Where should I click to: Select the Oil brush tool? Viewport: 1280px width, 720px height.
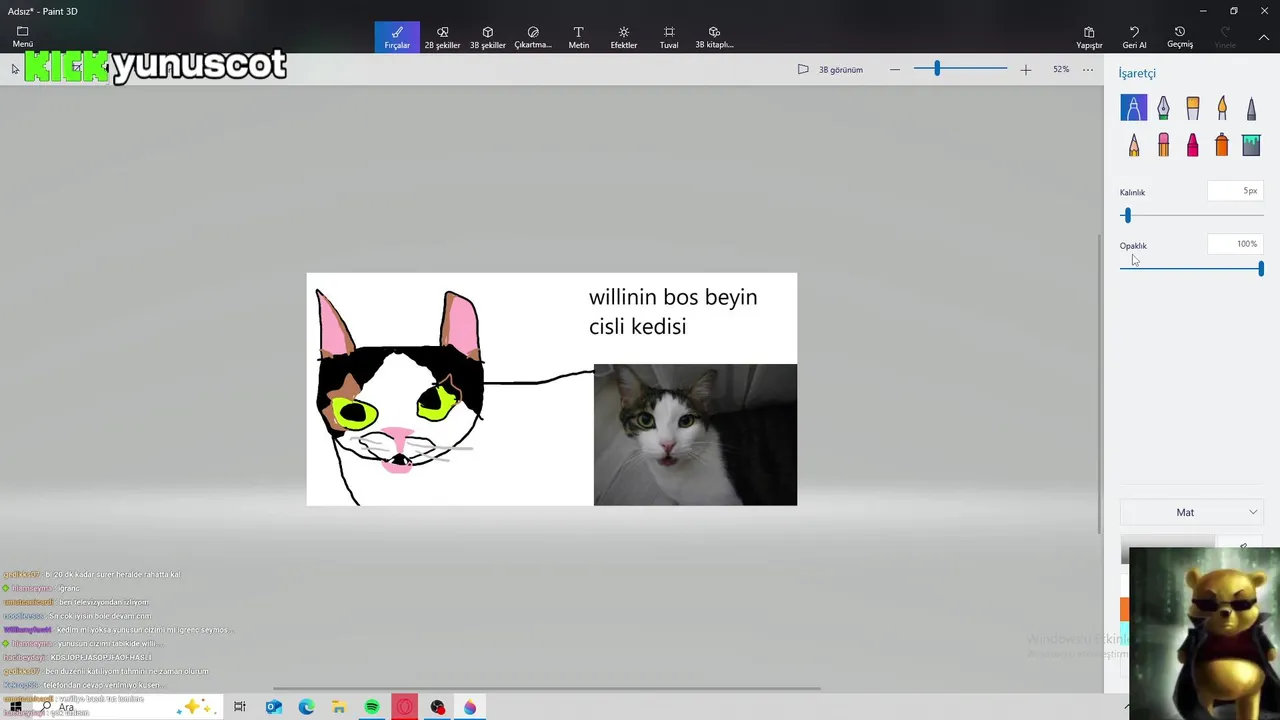pos(1192,107)
